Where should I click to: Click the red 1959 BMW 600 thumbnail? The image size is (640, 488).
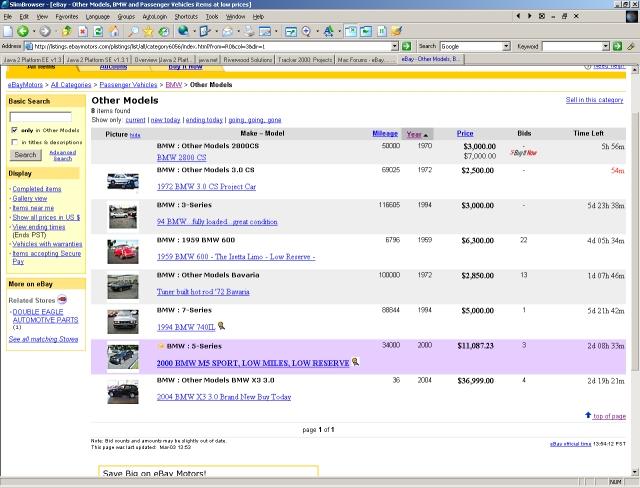[123, 251]
